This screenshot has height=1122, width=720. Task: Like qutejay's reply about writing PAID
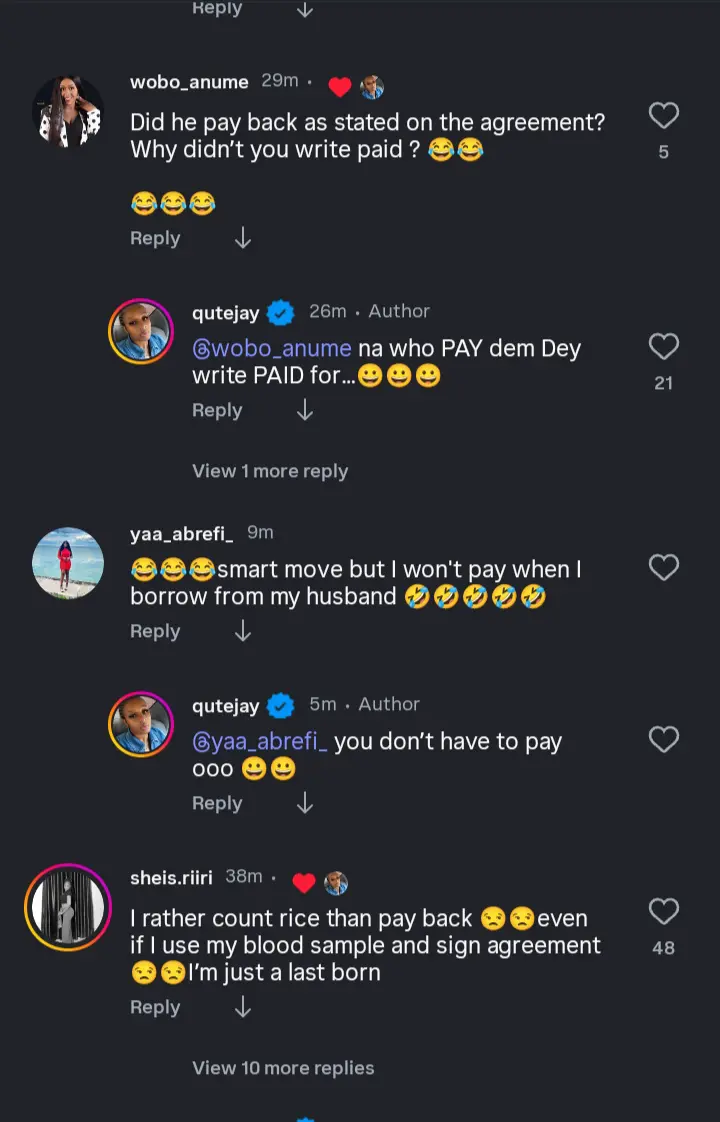point(663,347)
